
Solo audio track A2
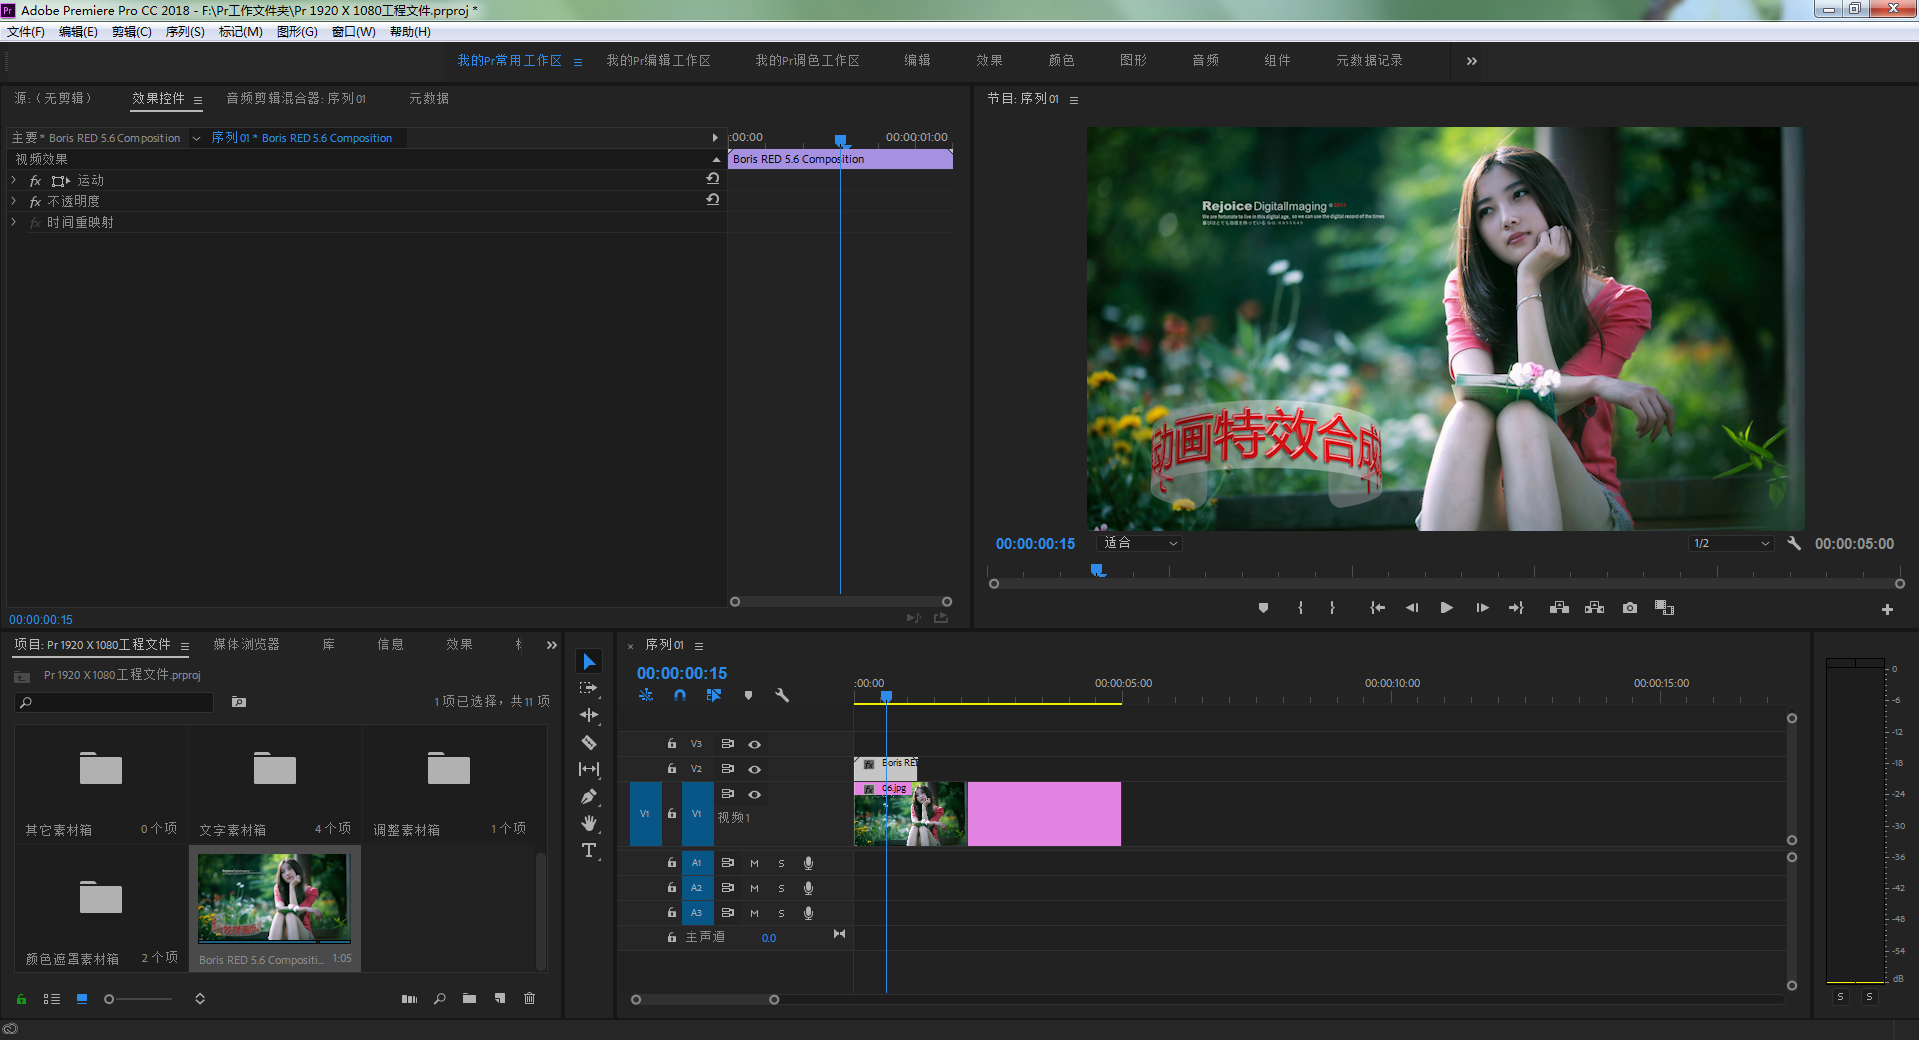[x=781, y=888]
